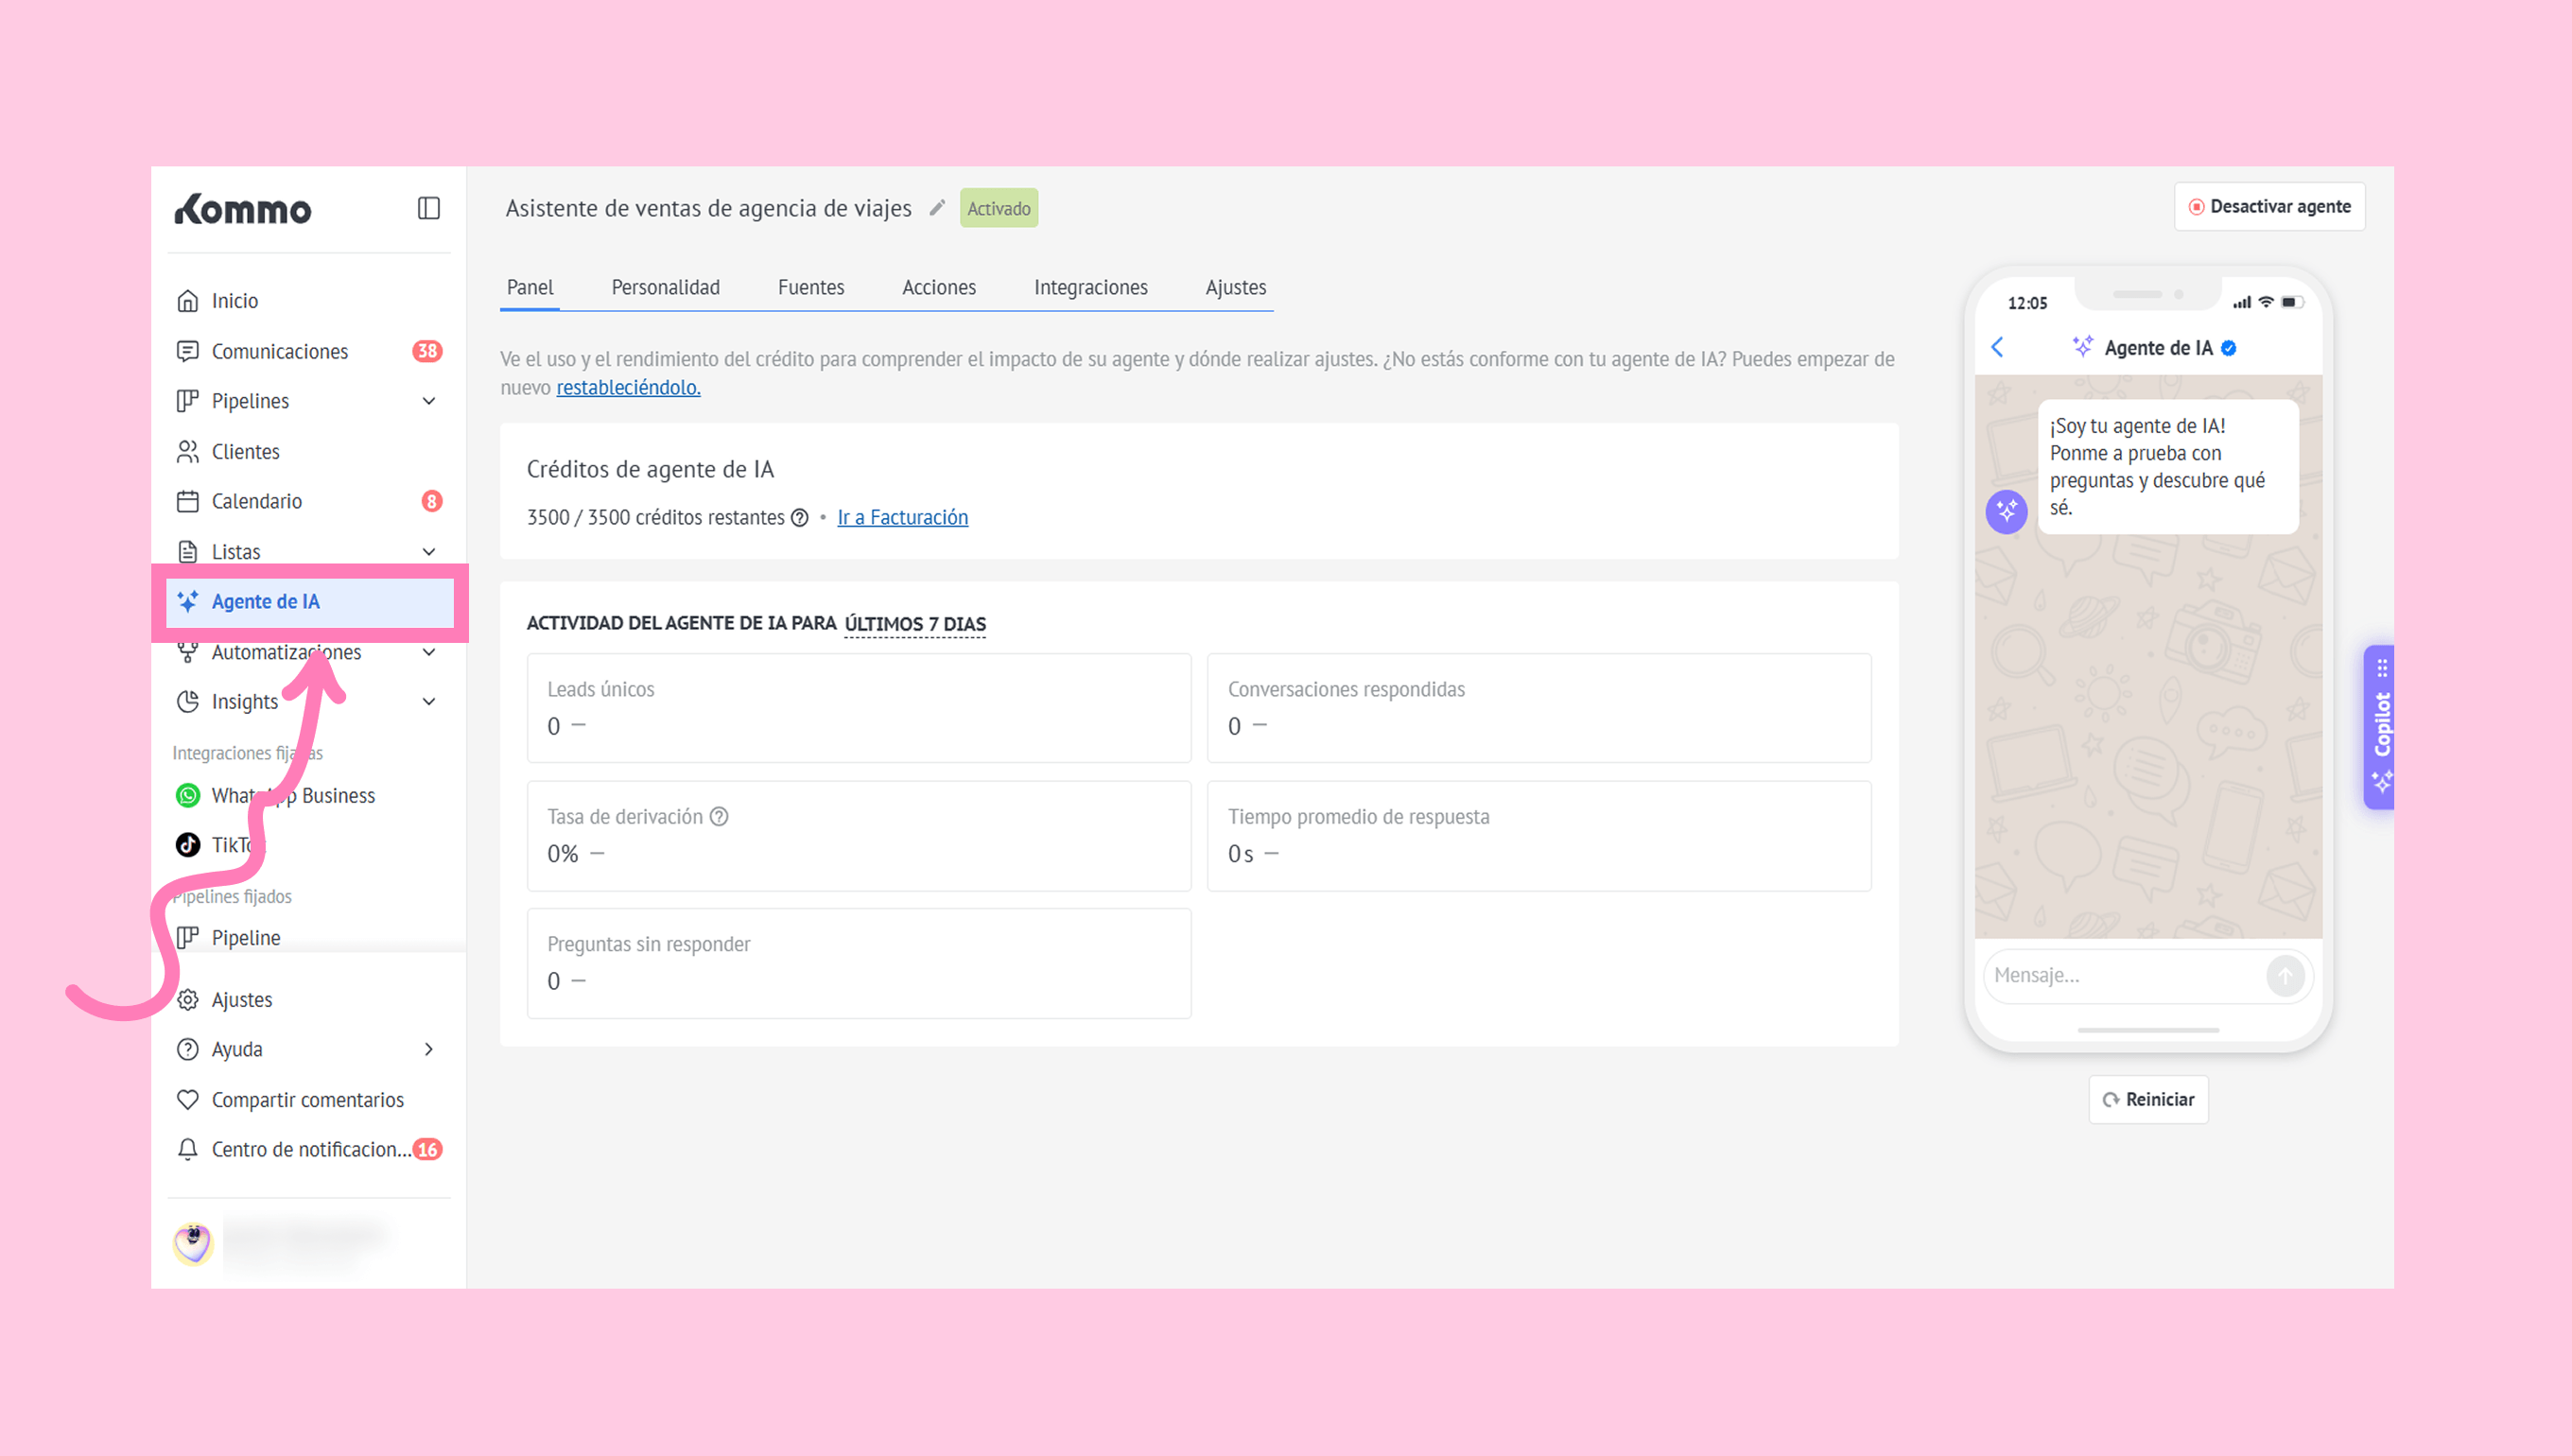2572x1456 pixels.
Task: Open the ÚLTIMOS 7 DIAS period dropdown
Action: 914,623
